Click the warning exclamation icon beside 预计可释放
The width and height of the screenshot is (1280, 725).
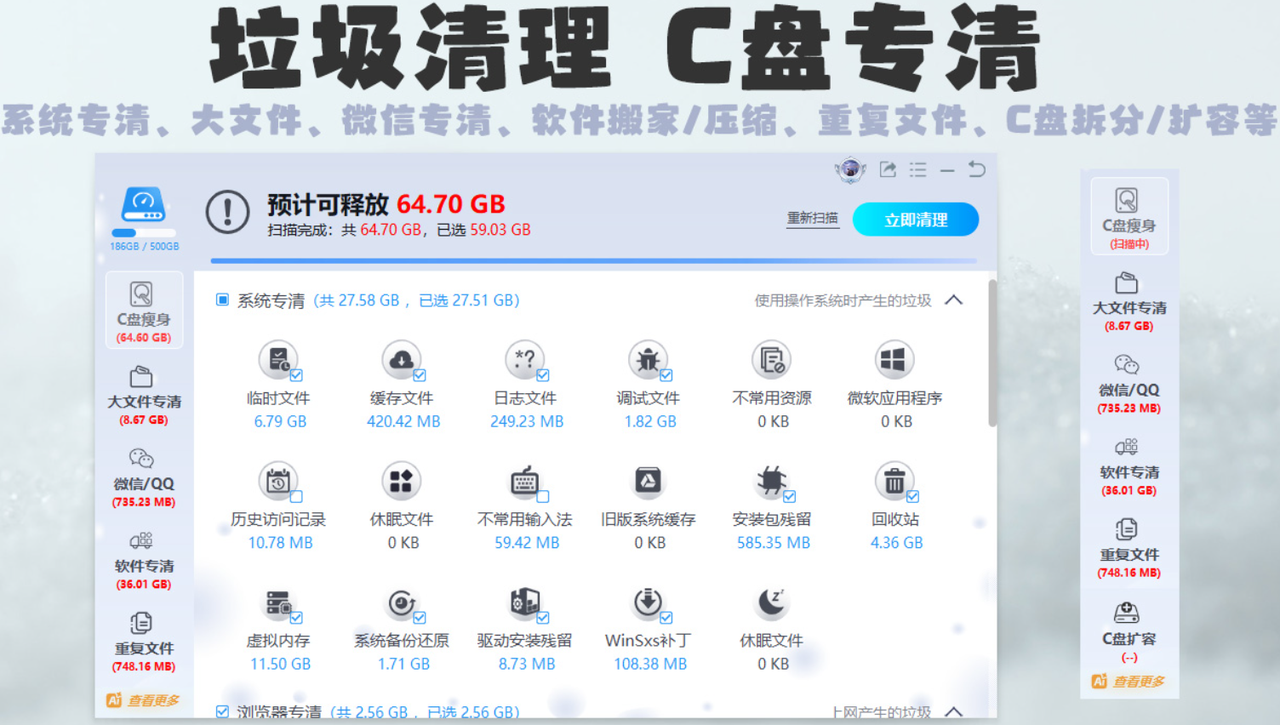coord(227,211)
